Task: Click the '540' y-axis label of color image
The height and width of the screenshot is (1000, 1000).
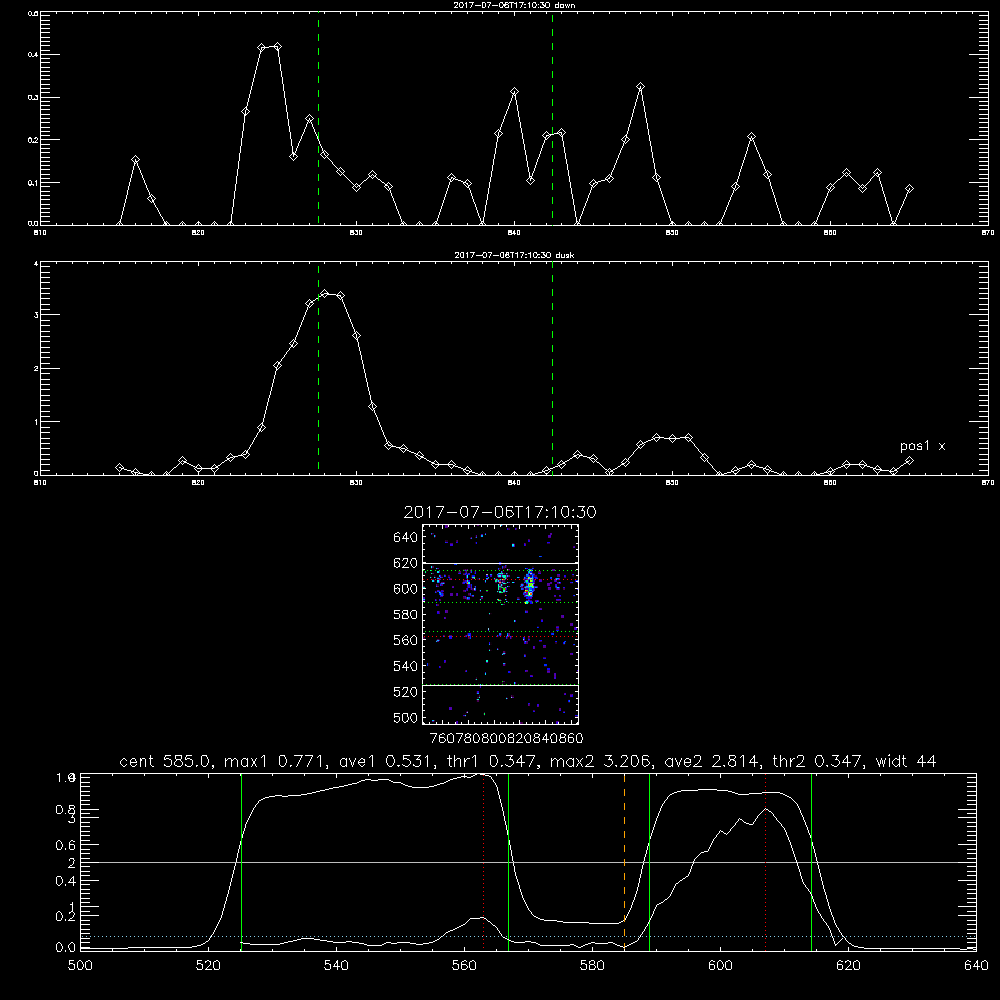Action: click(x=406, y=666)
